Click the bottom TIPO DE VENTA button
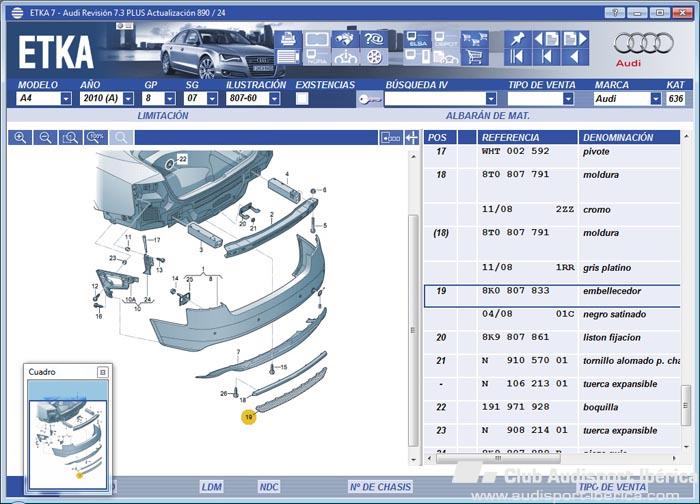The width and height of the screenshot is (700, 504). pos(612,487)
